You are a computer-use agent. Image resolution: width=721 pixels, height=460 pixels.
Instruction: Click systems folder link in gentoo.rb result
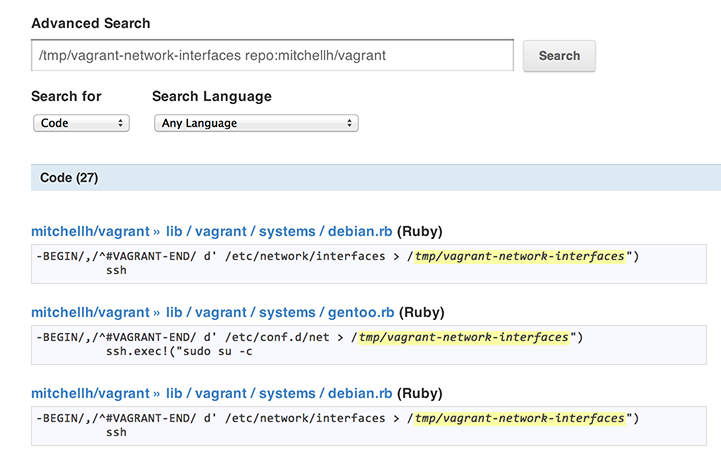point(287,312)
